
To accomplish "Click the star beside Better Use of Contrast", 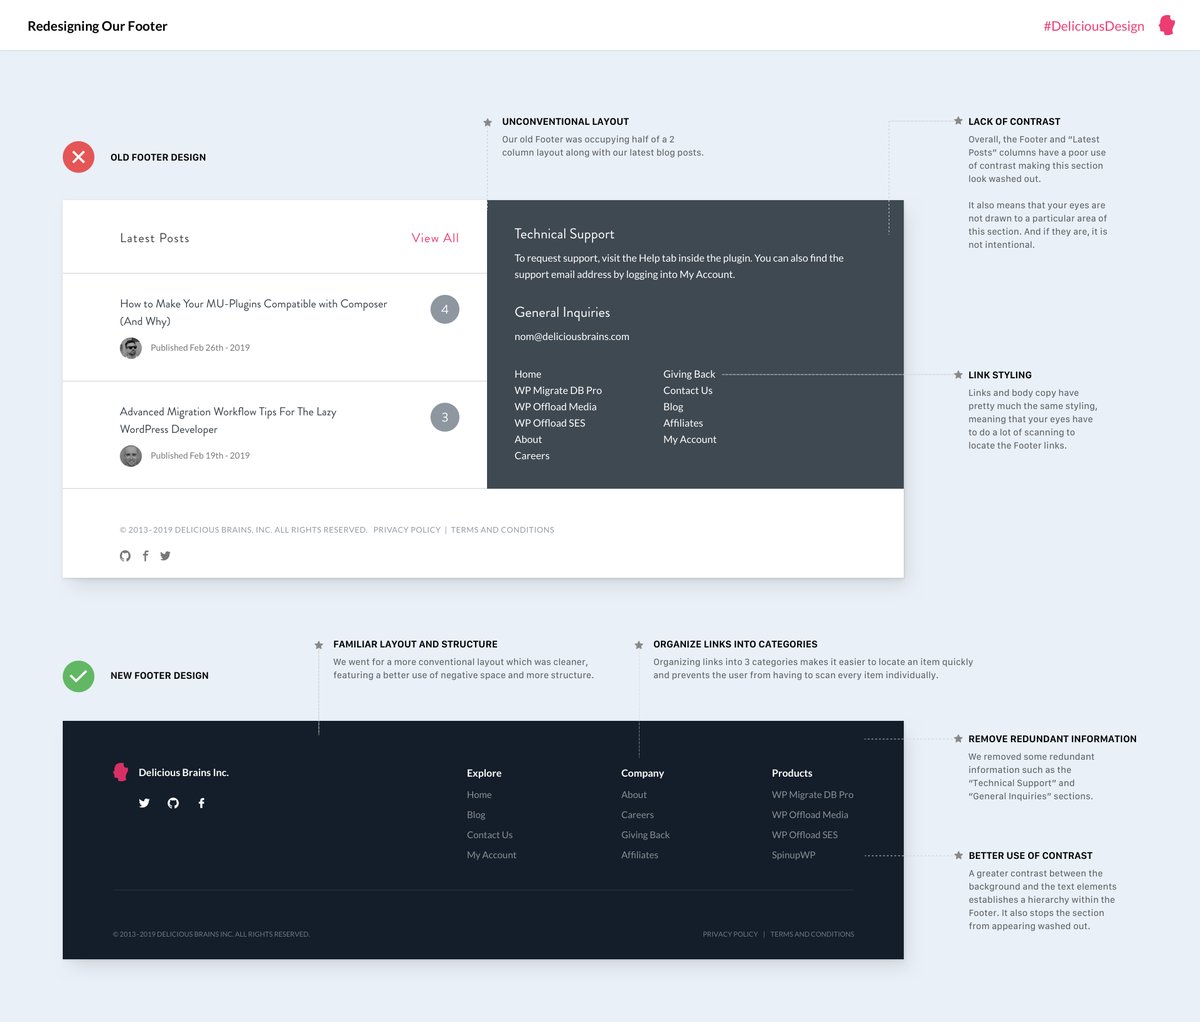I will point(958,856).
